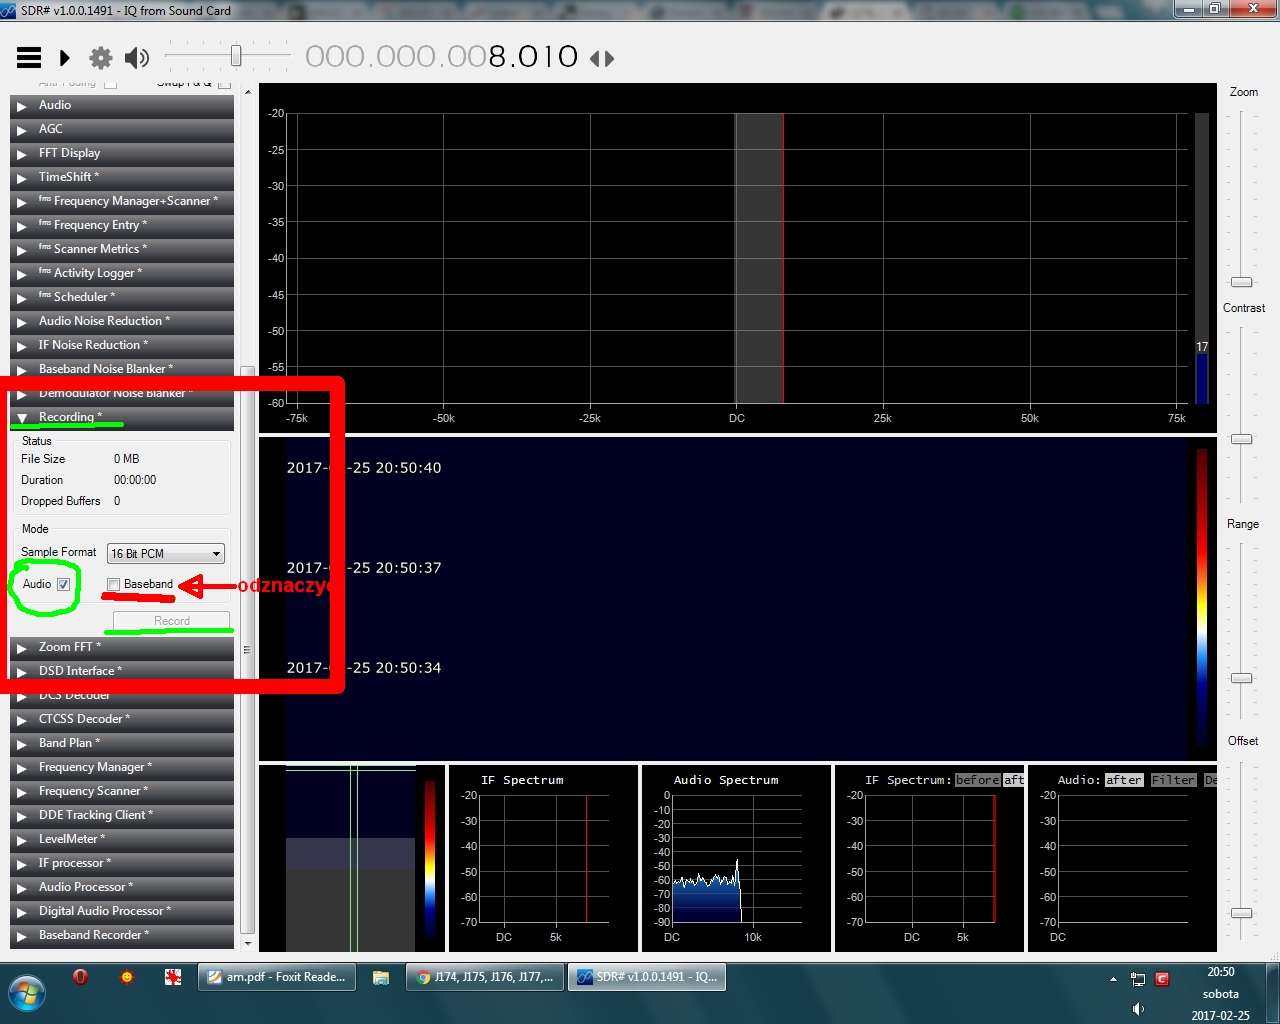The image size is (1280, 1024).
Task: Expand the Digital Audio Processor section
Action: pyautogui.click(x=122, y=911)
